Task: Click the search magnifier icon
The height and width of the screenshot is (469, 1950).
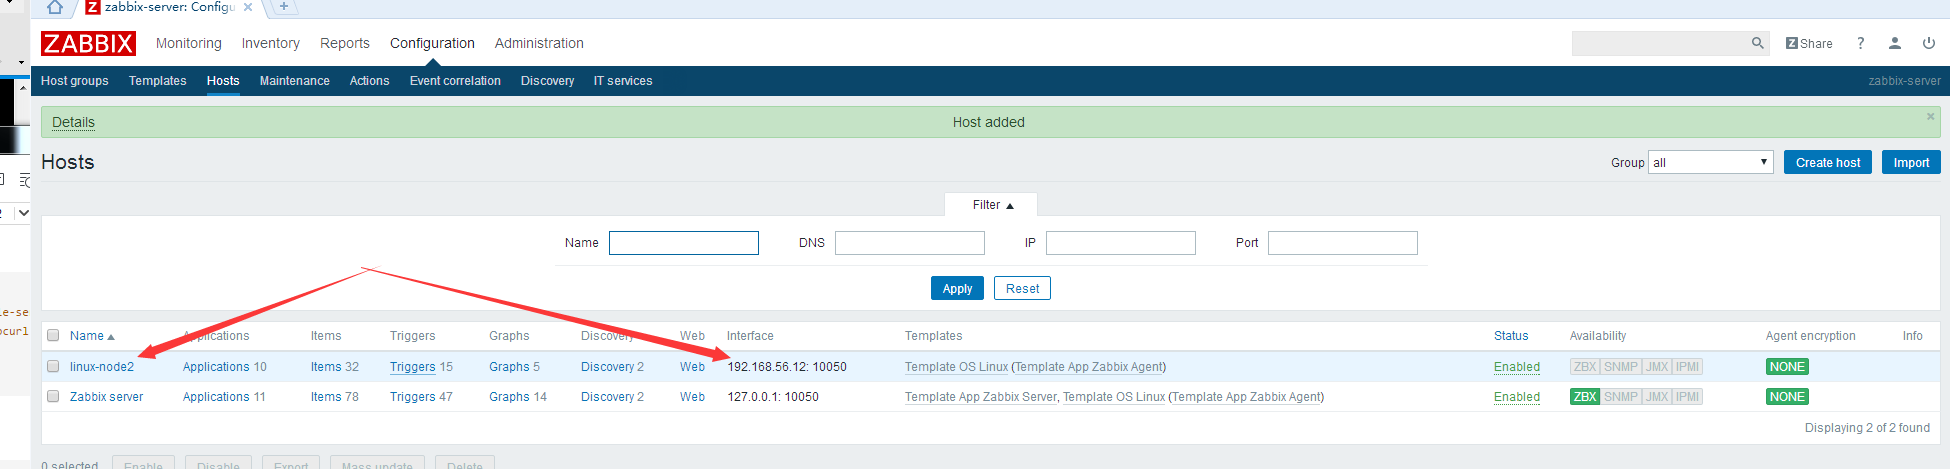Action: pyautogui.click(x=1757, y=43)
